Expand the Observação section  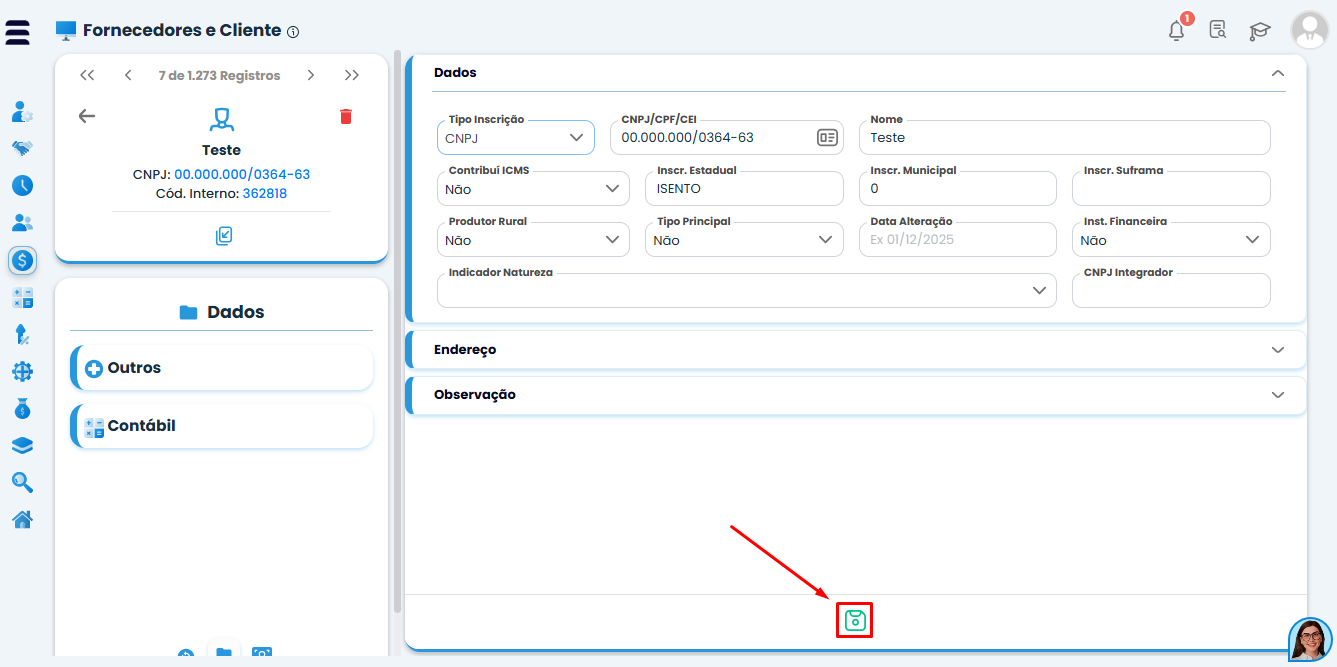pyautogui.click(x=855, y=395)
